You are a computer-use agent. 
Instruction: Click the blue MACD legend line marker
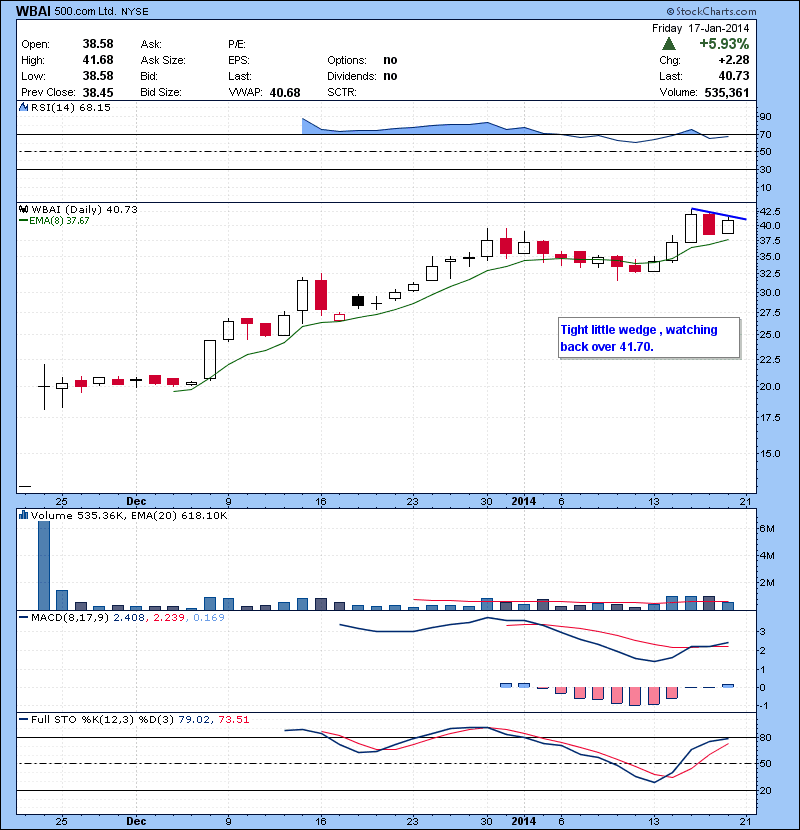click(23, 617)
